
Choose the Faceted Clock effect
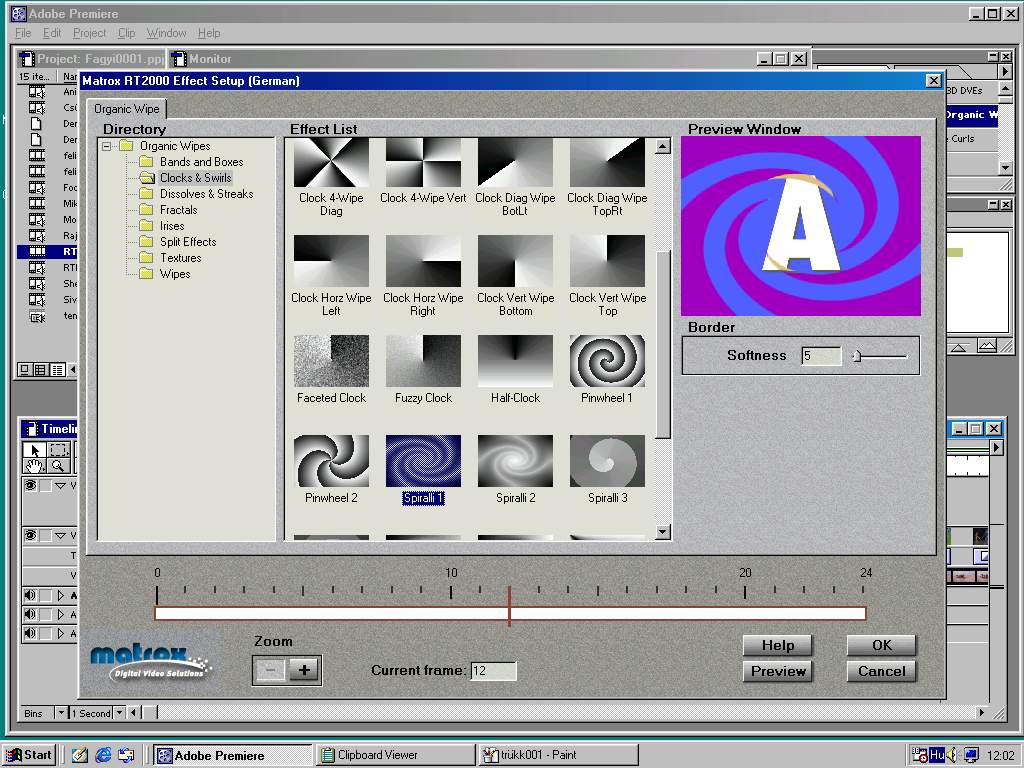click(331, 370)
